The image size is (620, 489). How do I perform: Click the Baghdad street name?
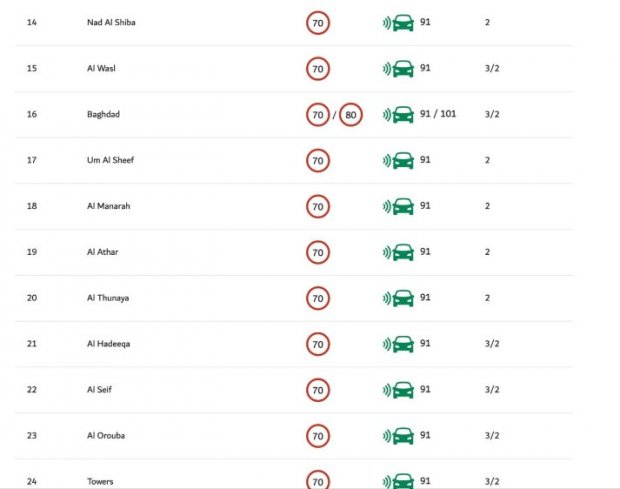click(103, 114)
